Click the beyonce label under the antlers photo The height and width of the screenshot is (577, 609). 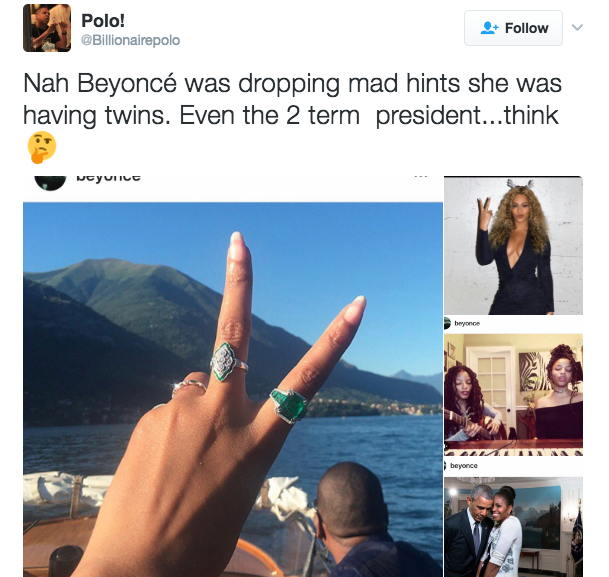(467, 323)
